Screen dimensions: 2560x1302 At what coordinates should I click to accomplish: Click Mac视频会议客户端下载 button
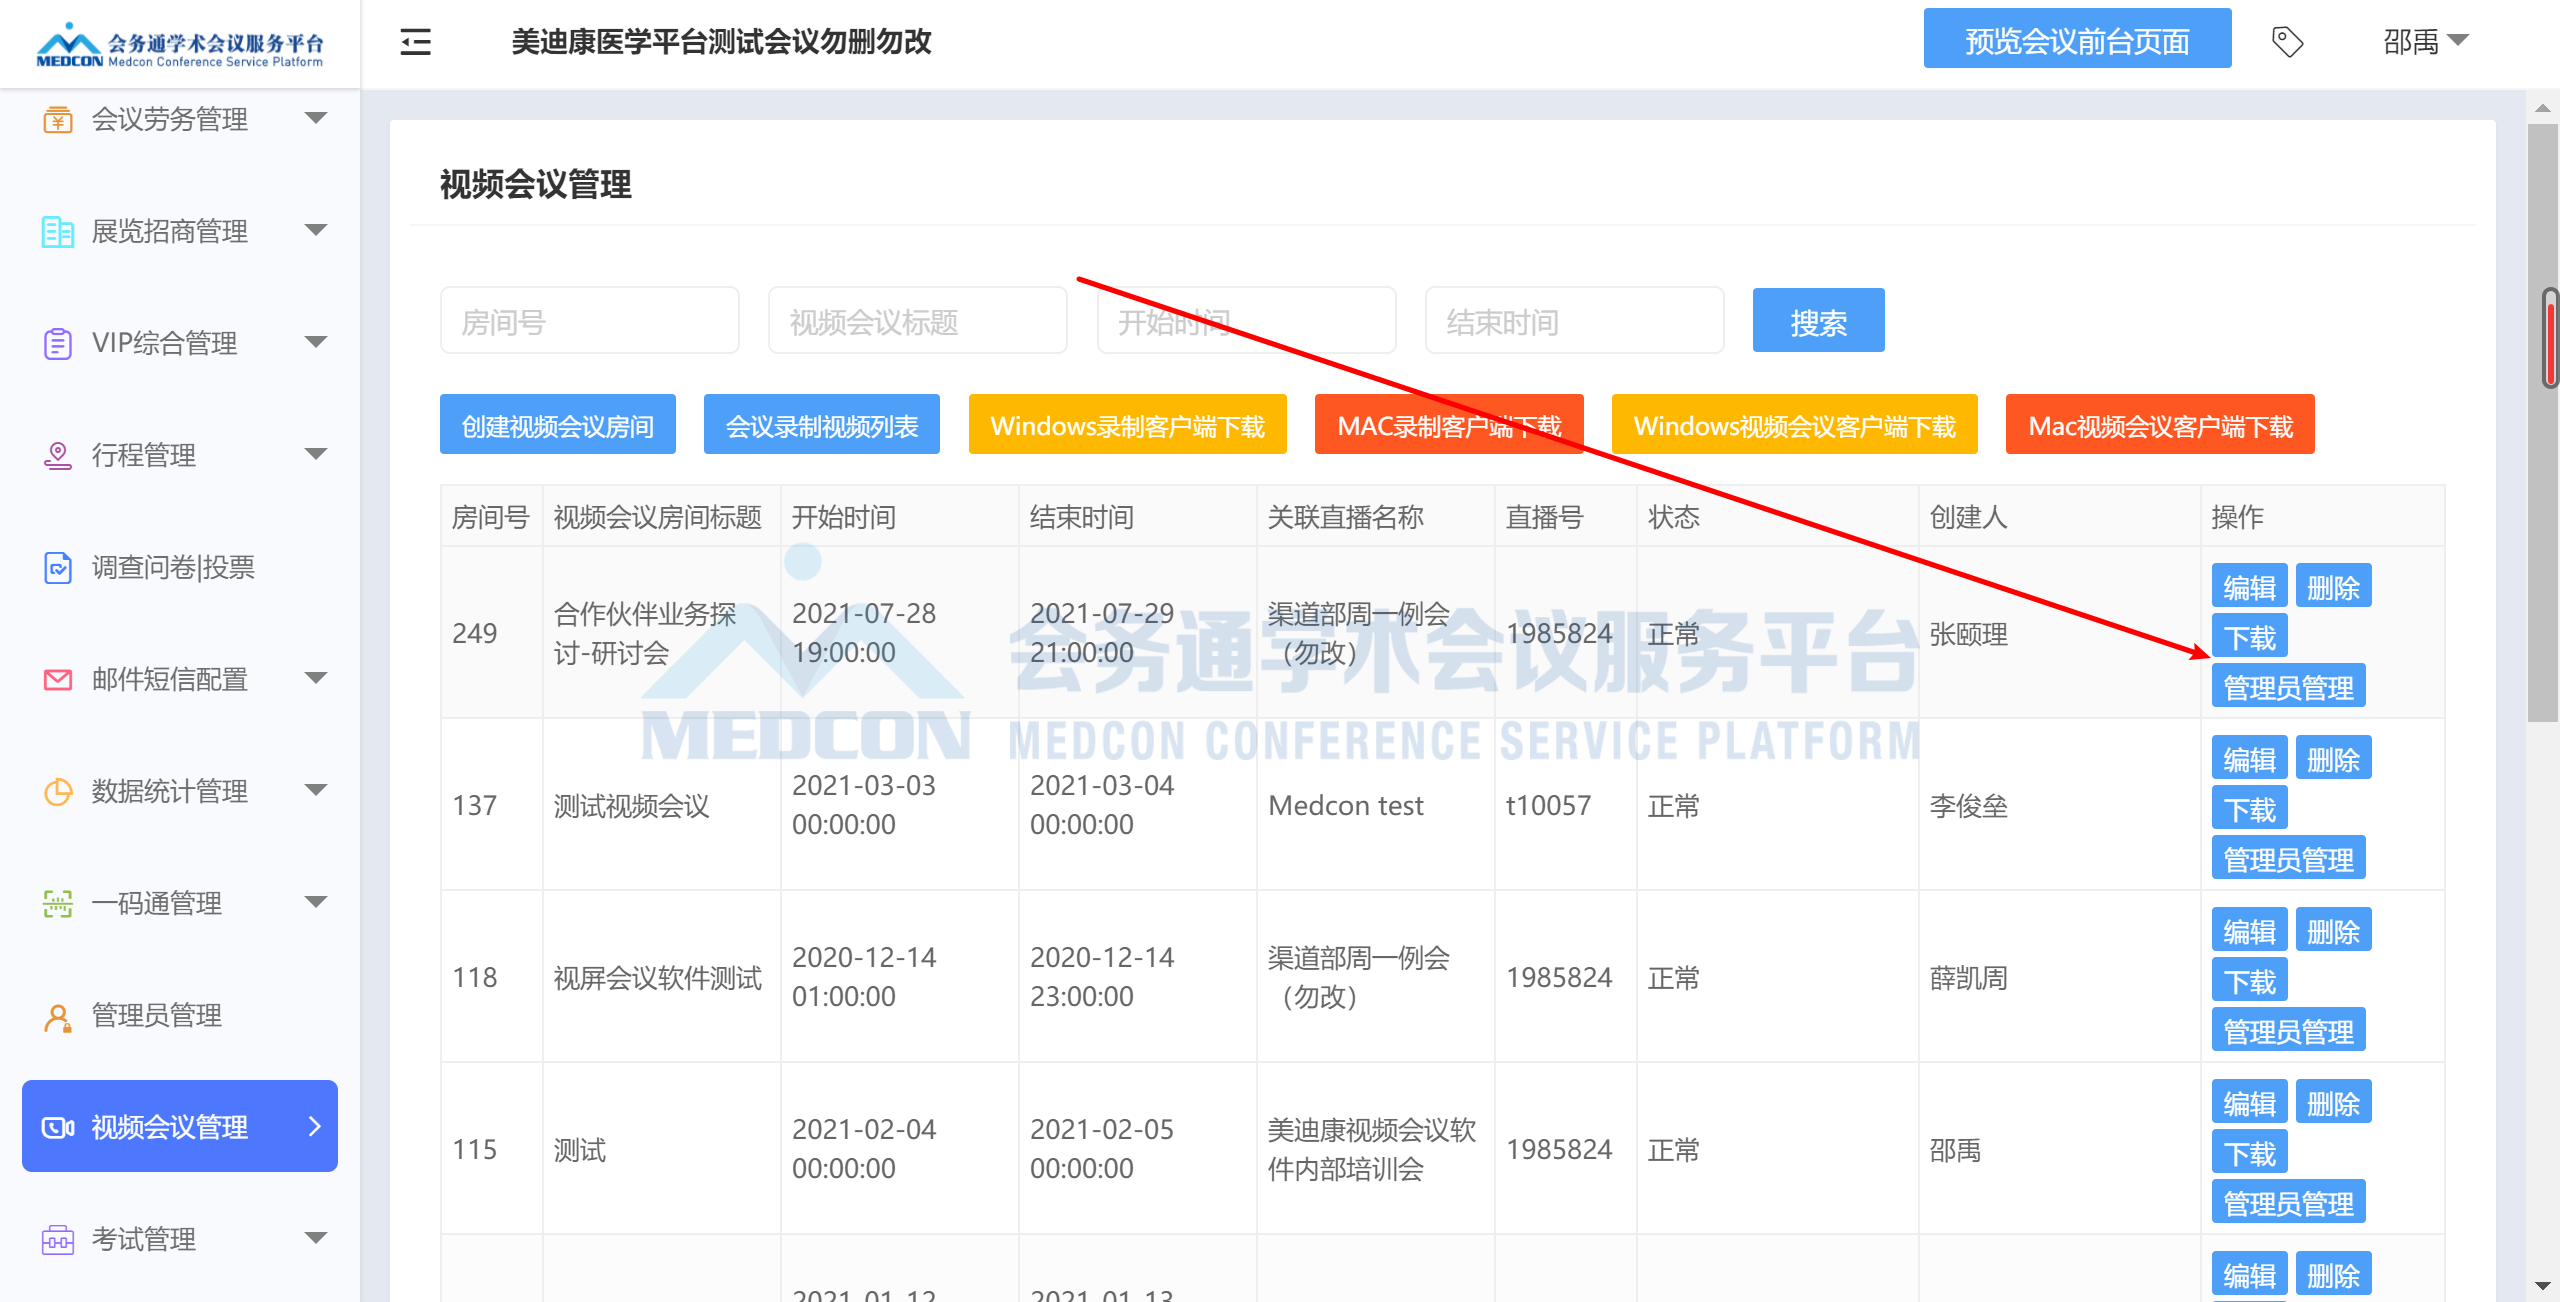pos(2160,425)
